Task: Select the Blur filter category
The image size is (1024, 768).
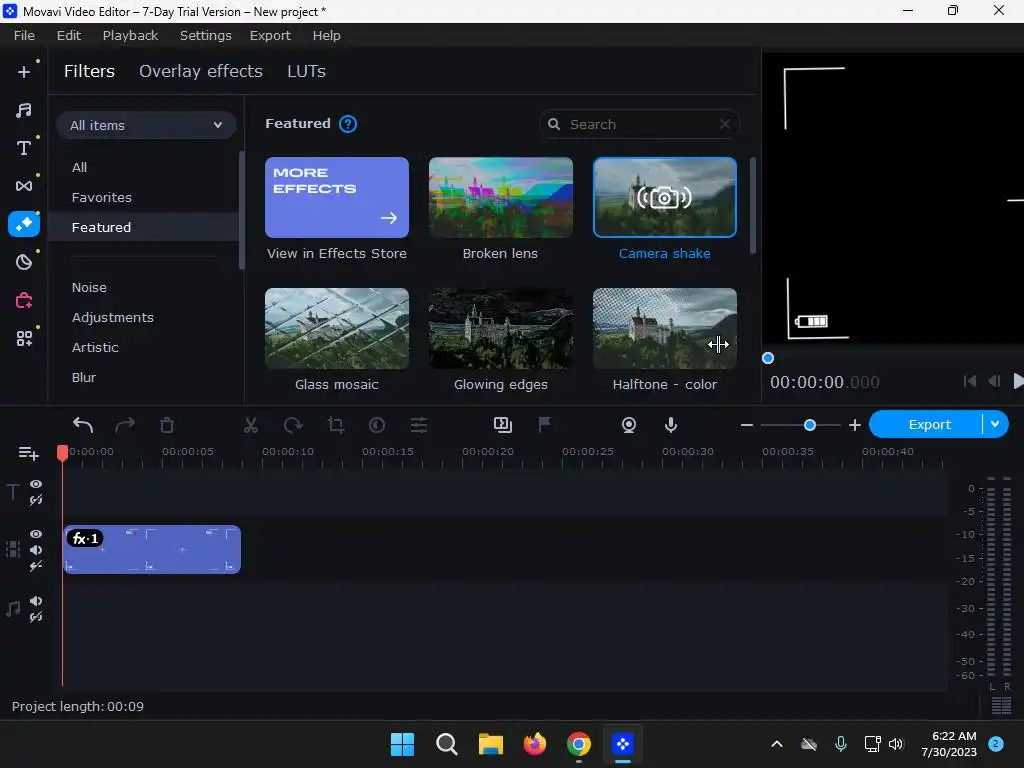Action: (84, 377)
